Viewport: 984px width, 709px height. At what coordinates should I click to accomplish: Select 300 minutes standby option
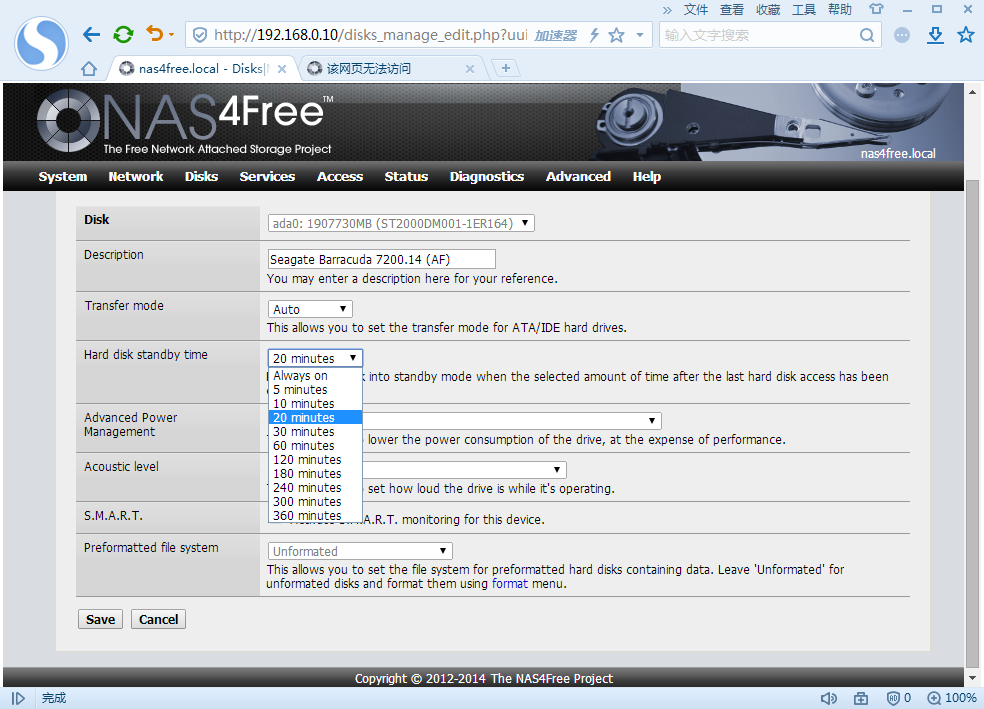click(x=315, y=501)
